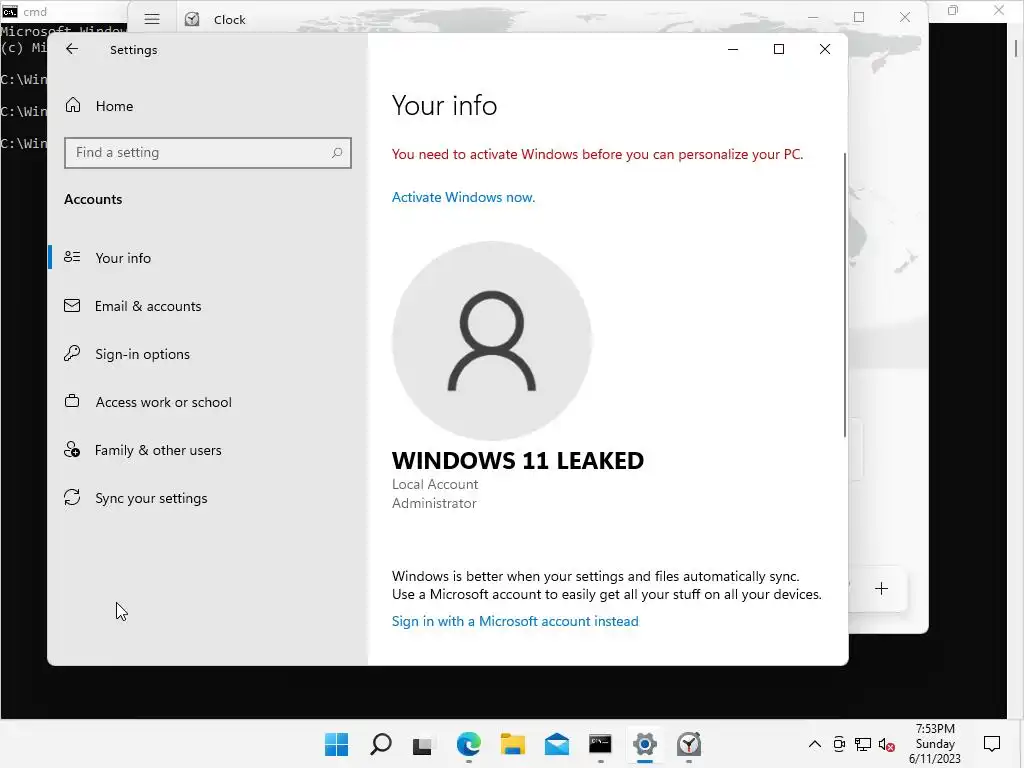The image size is (1024, 768).
Task: Click Sign in with a Microsoft account instead
Action: [x=515, y=621]
